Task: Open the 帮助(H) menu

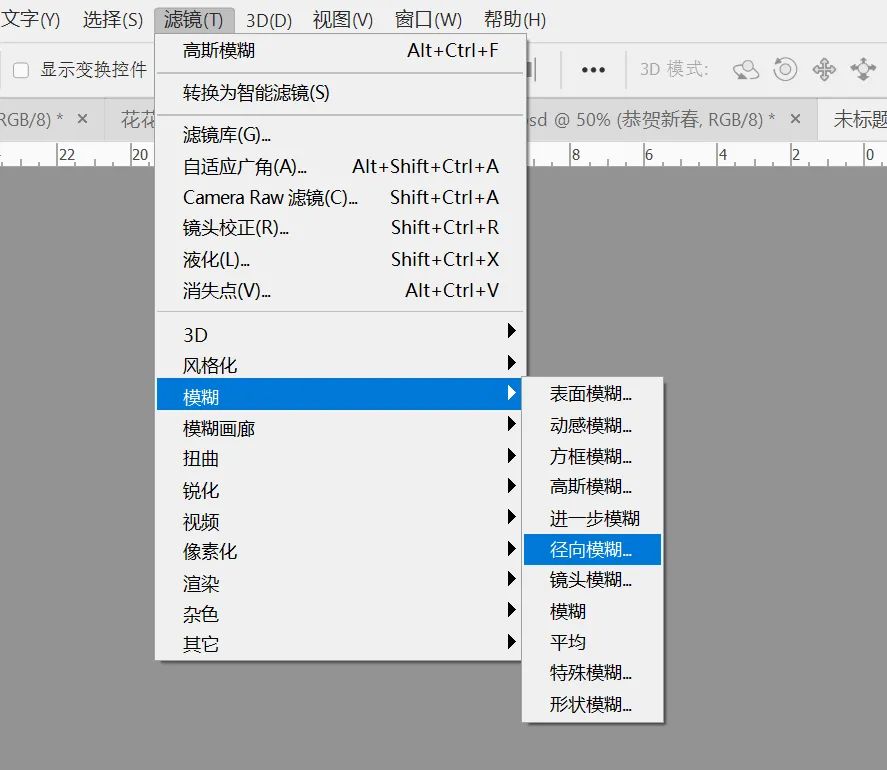Action: (515, 20)
